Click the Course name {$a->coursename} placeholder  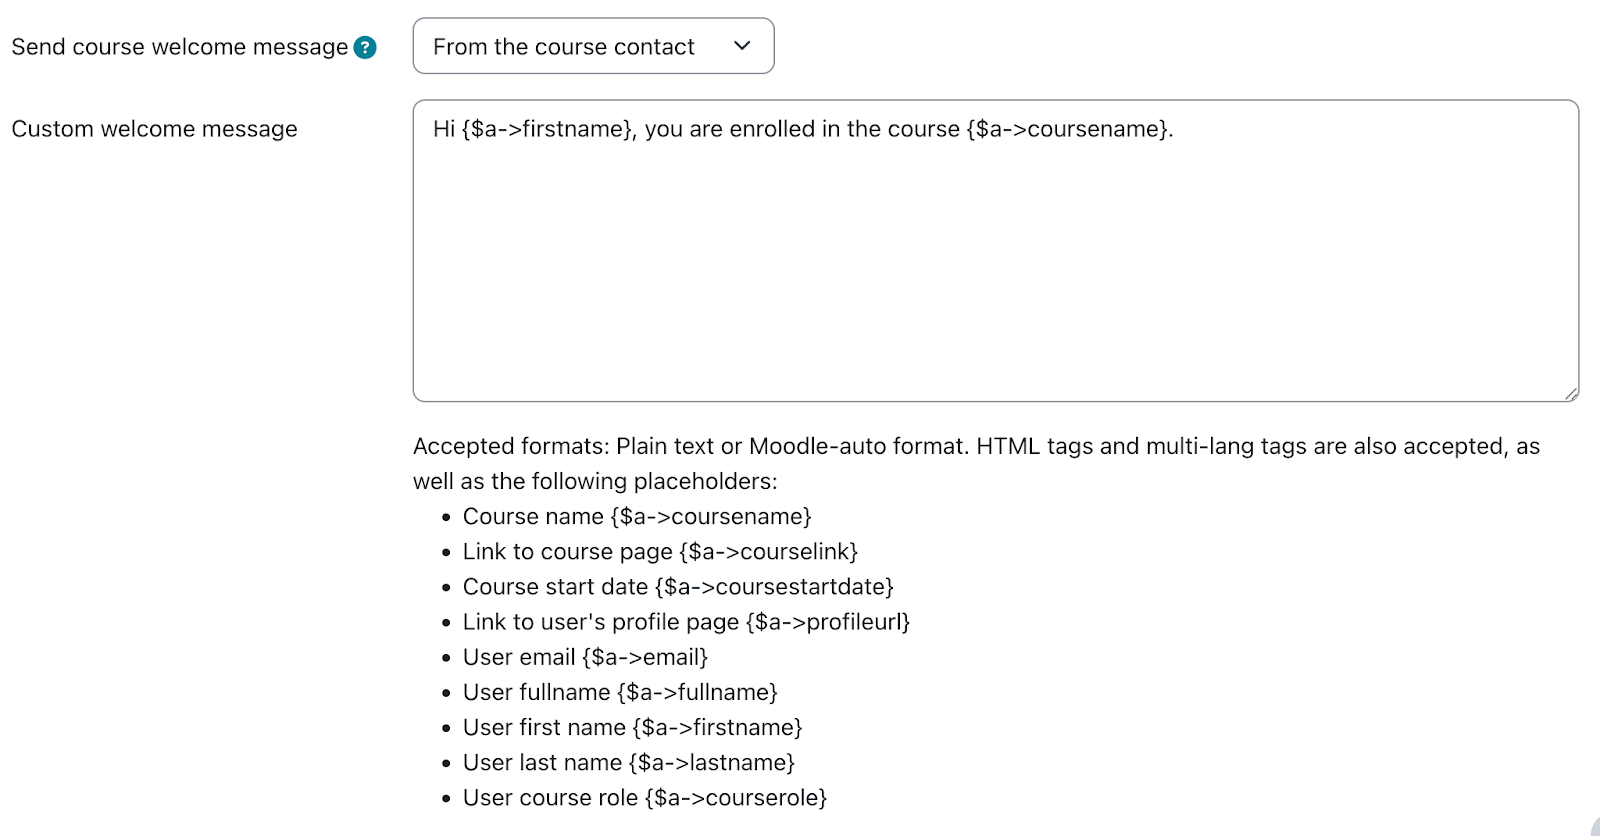637,516
